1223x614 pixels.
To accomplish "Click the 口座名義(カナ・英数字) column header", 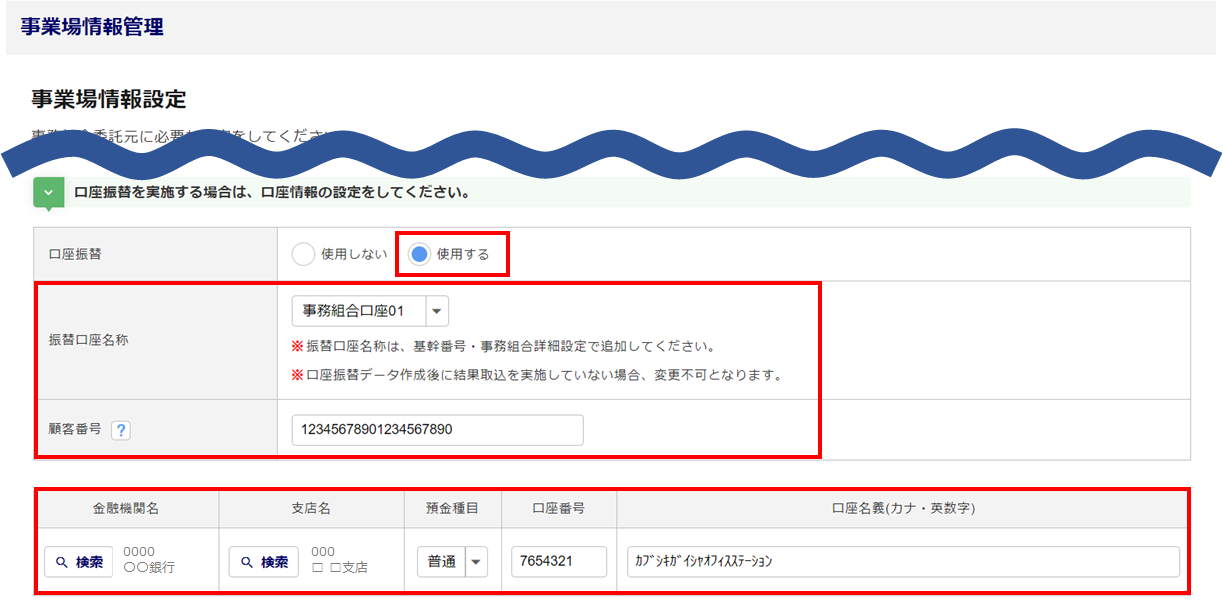I will pos(903,508).
